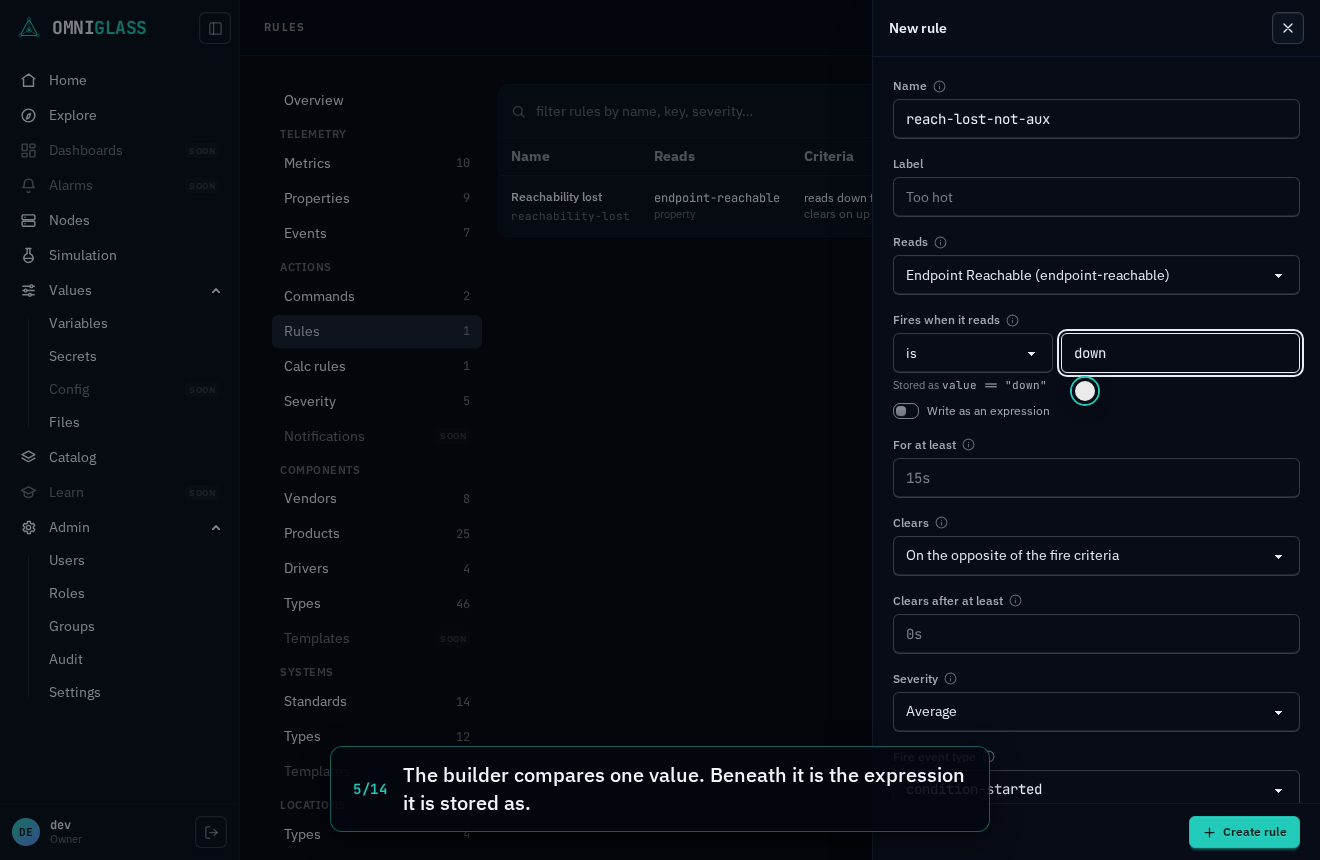Open Audit under Admin
Image resolution: width=1320 pixels, height=860 pixels.
(66, 659)
